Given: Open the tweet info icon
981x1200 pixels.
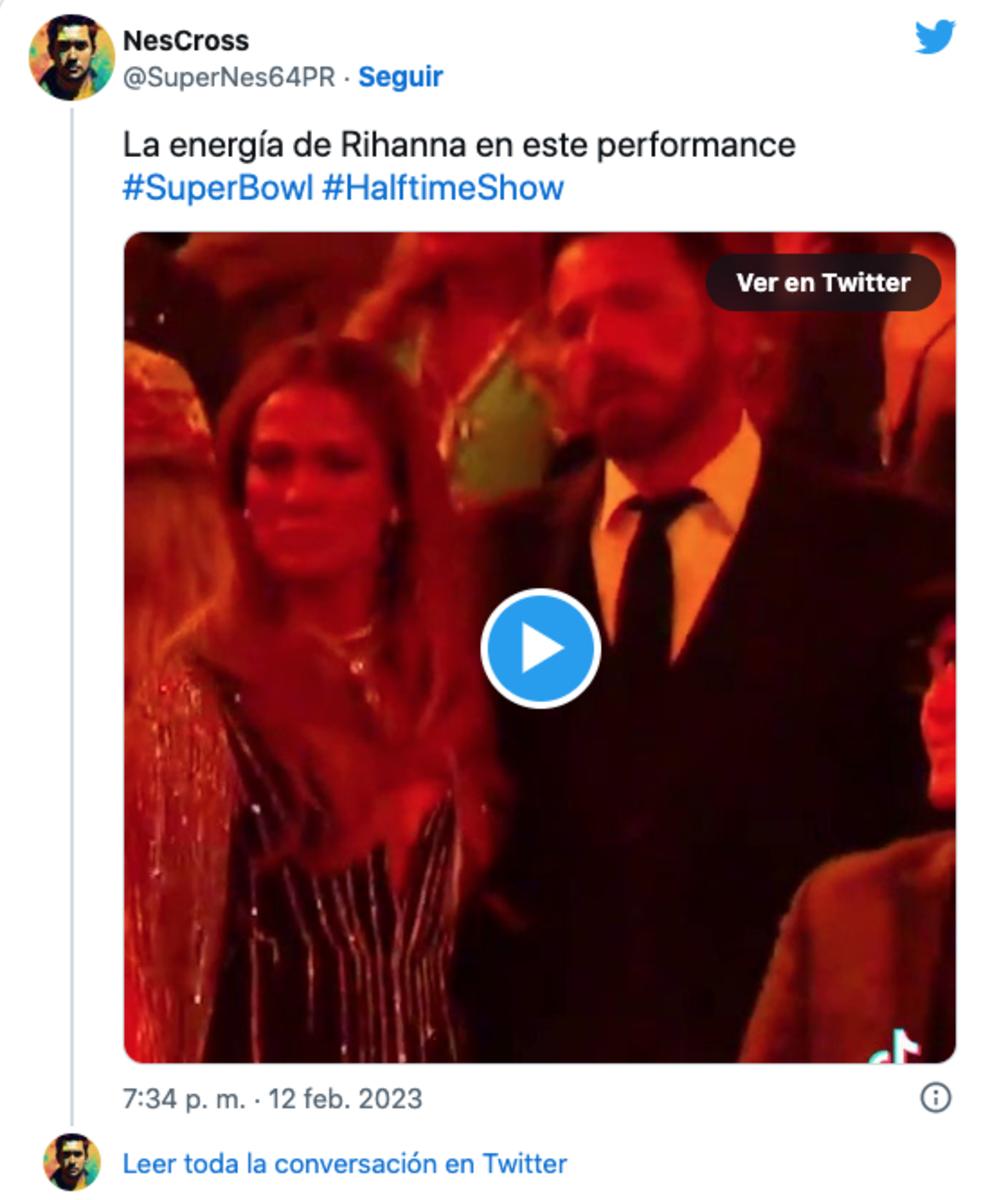Looking at the screenshot, I should coord(934,1097).
